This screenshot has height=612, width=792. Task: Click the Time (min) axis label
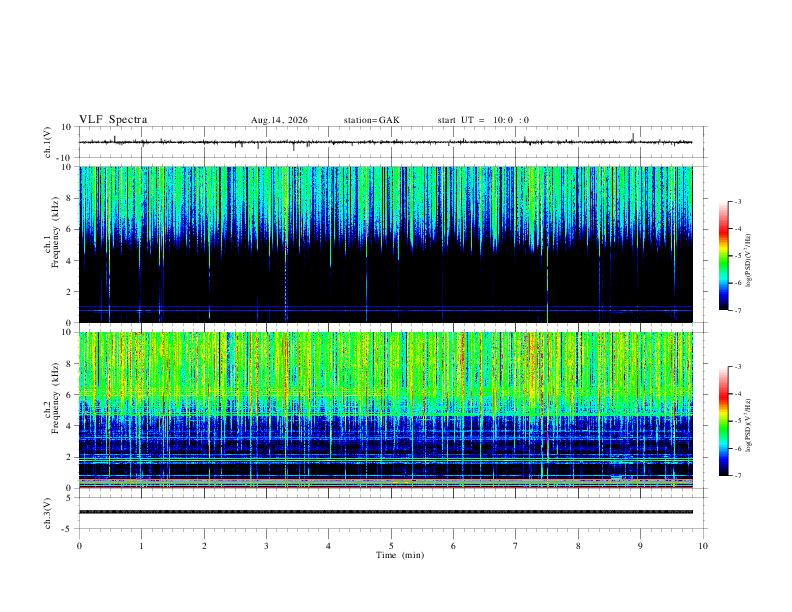tap(400, 555)
